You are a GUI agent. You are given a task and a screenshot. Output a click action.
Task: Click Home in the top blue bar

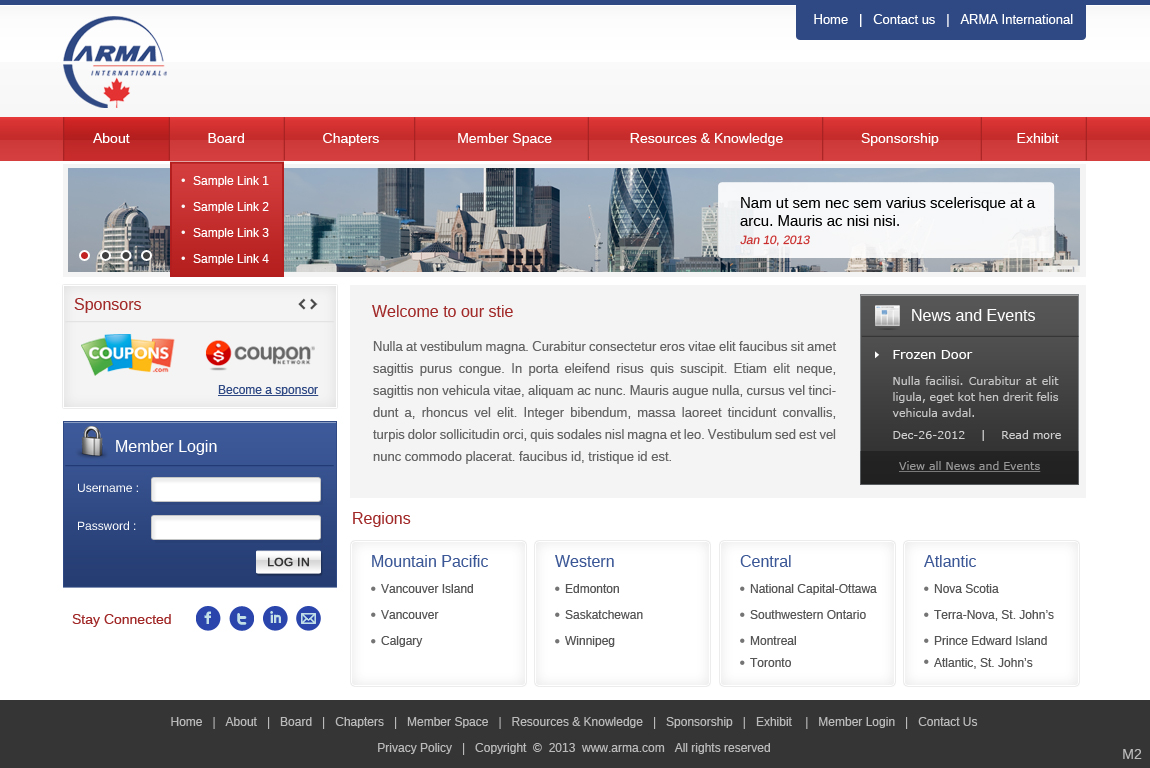tap(830, 20)
